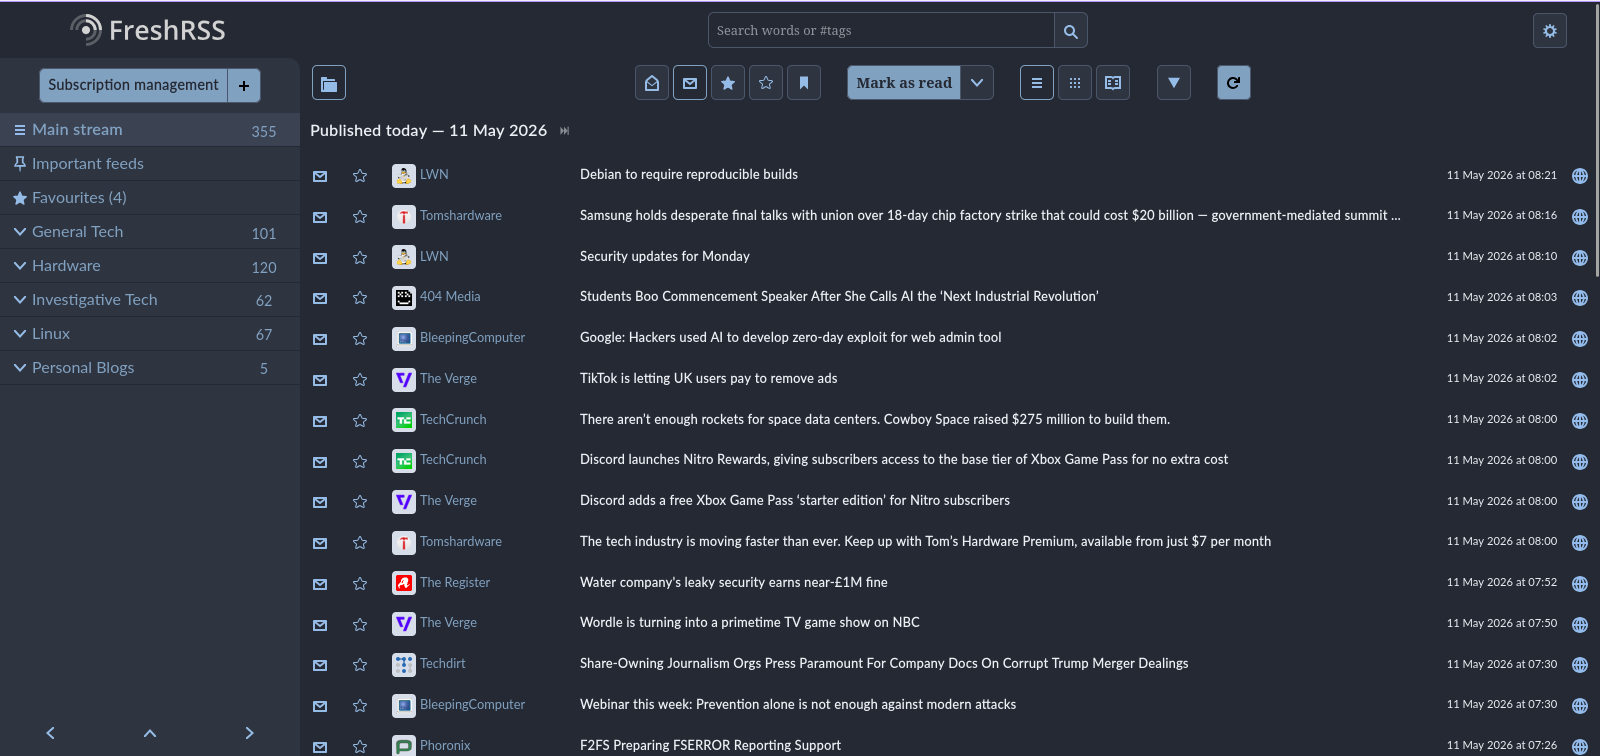Open BleepingComputer feed link on Google row
1600x756 pixels.
click(472, 338)
